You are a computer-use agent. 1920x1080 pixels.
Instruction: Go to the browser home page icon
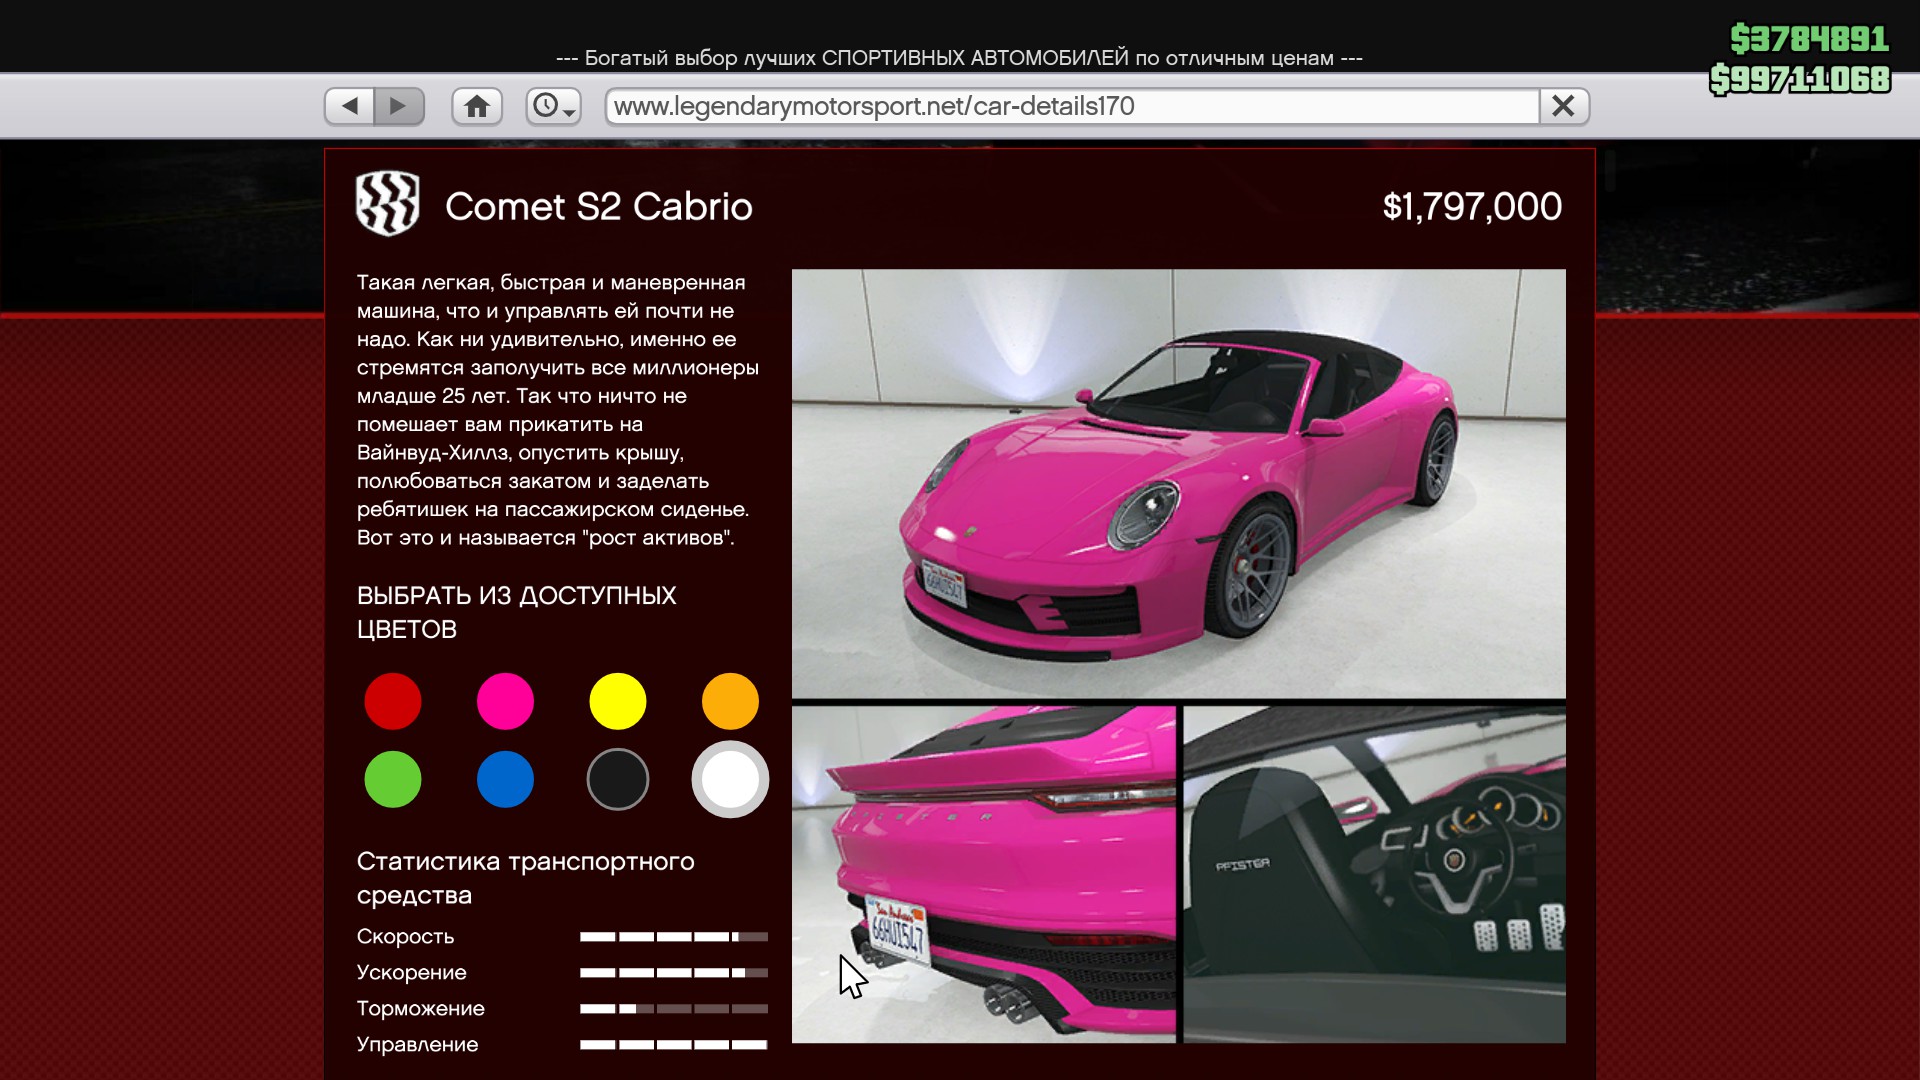(477, 106)
